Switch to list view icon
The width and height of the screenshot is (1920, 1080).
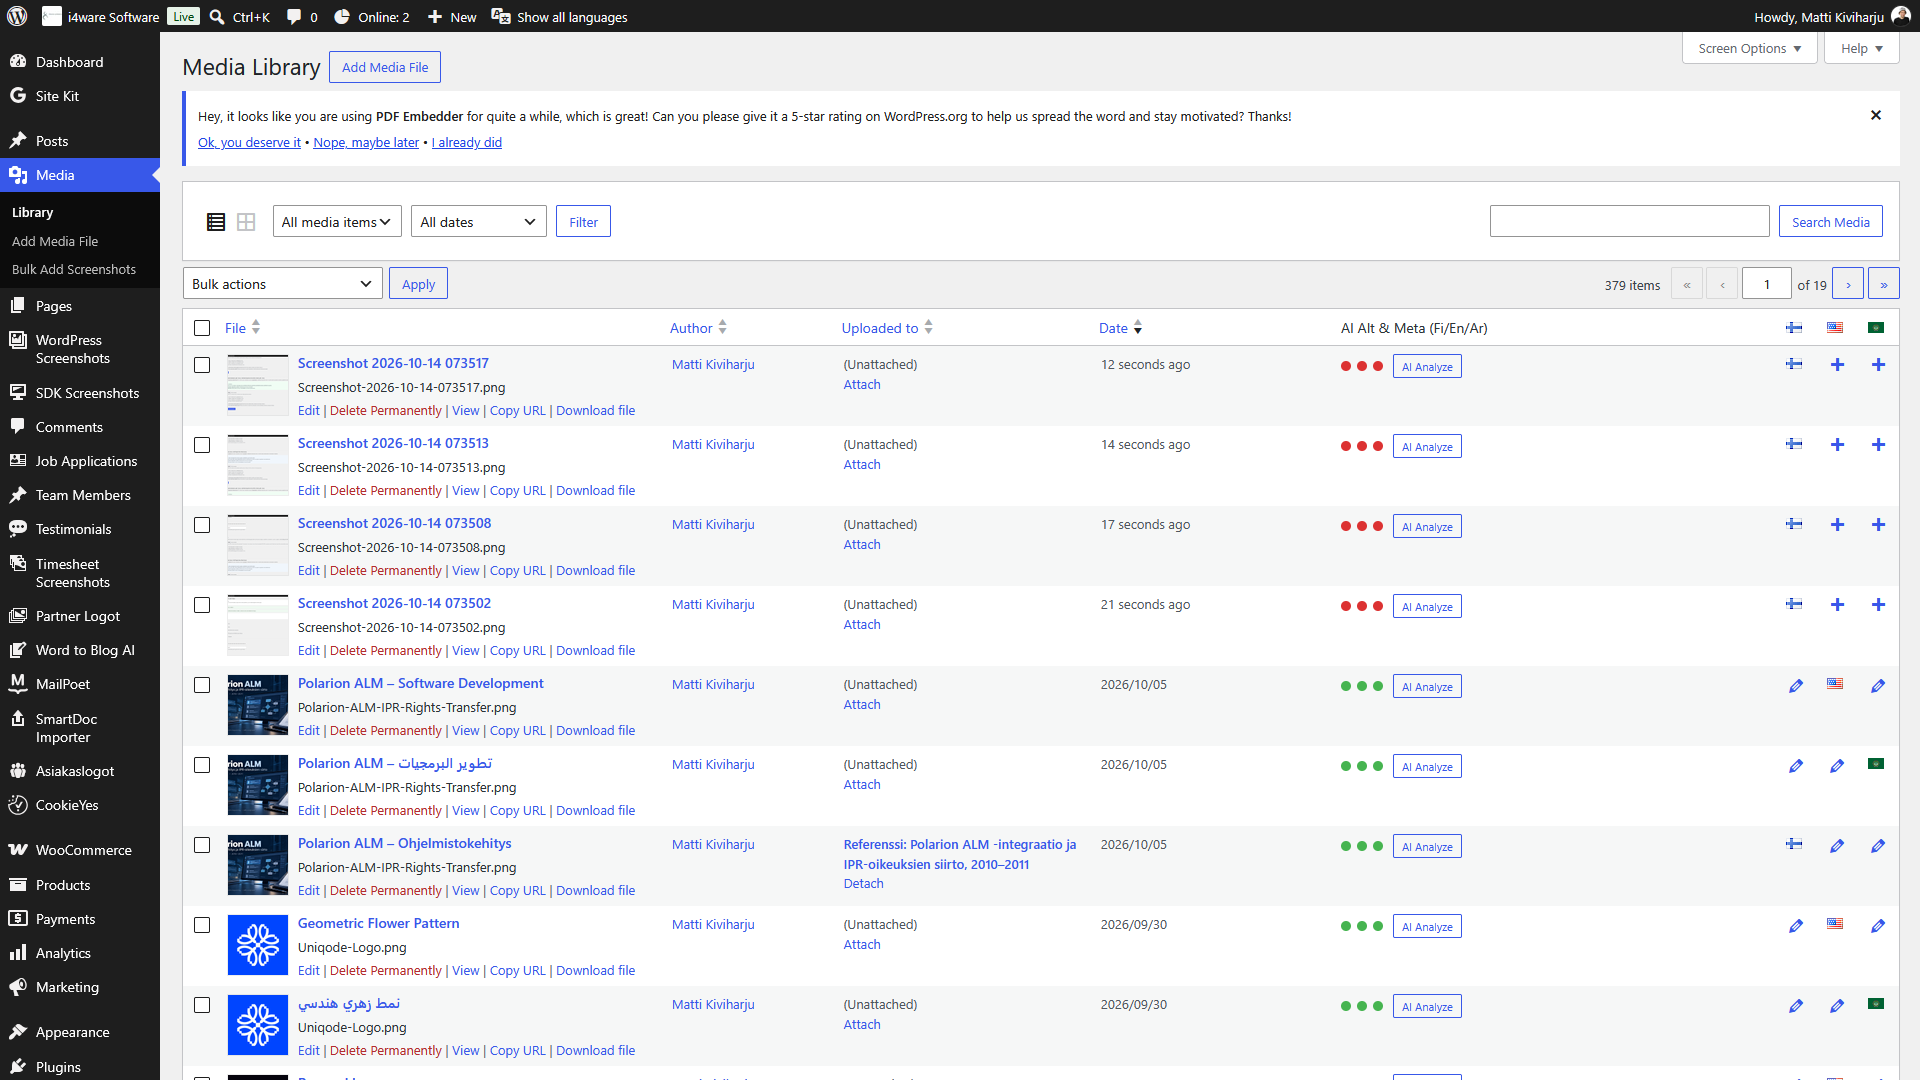pyautogui.click(x=216, y=222)
